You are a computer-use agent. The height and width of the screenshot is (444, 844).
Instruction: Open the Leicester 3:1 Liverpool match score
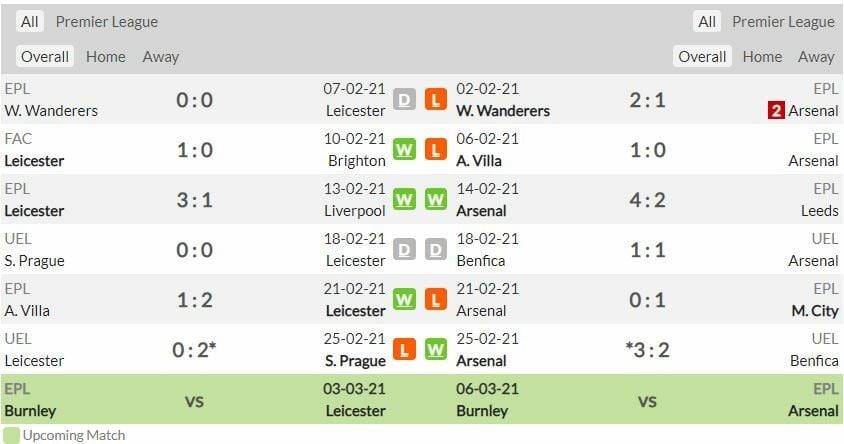coord(194,200)
